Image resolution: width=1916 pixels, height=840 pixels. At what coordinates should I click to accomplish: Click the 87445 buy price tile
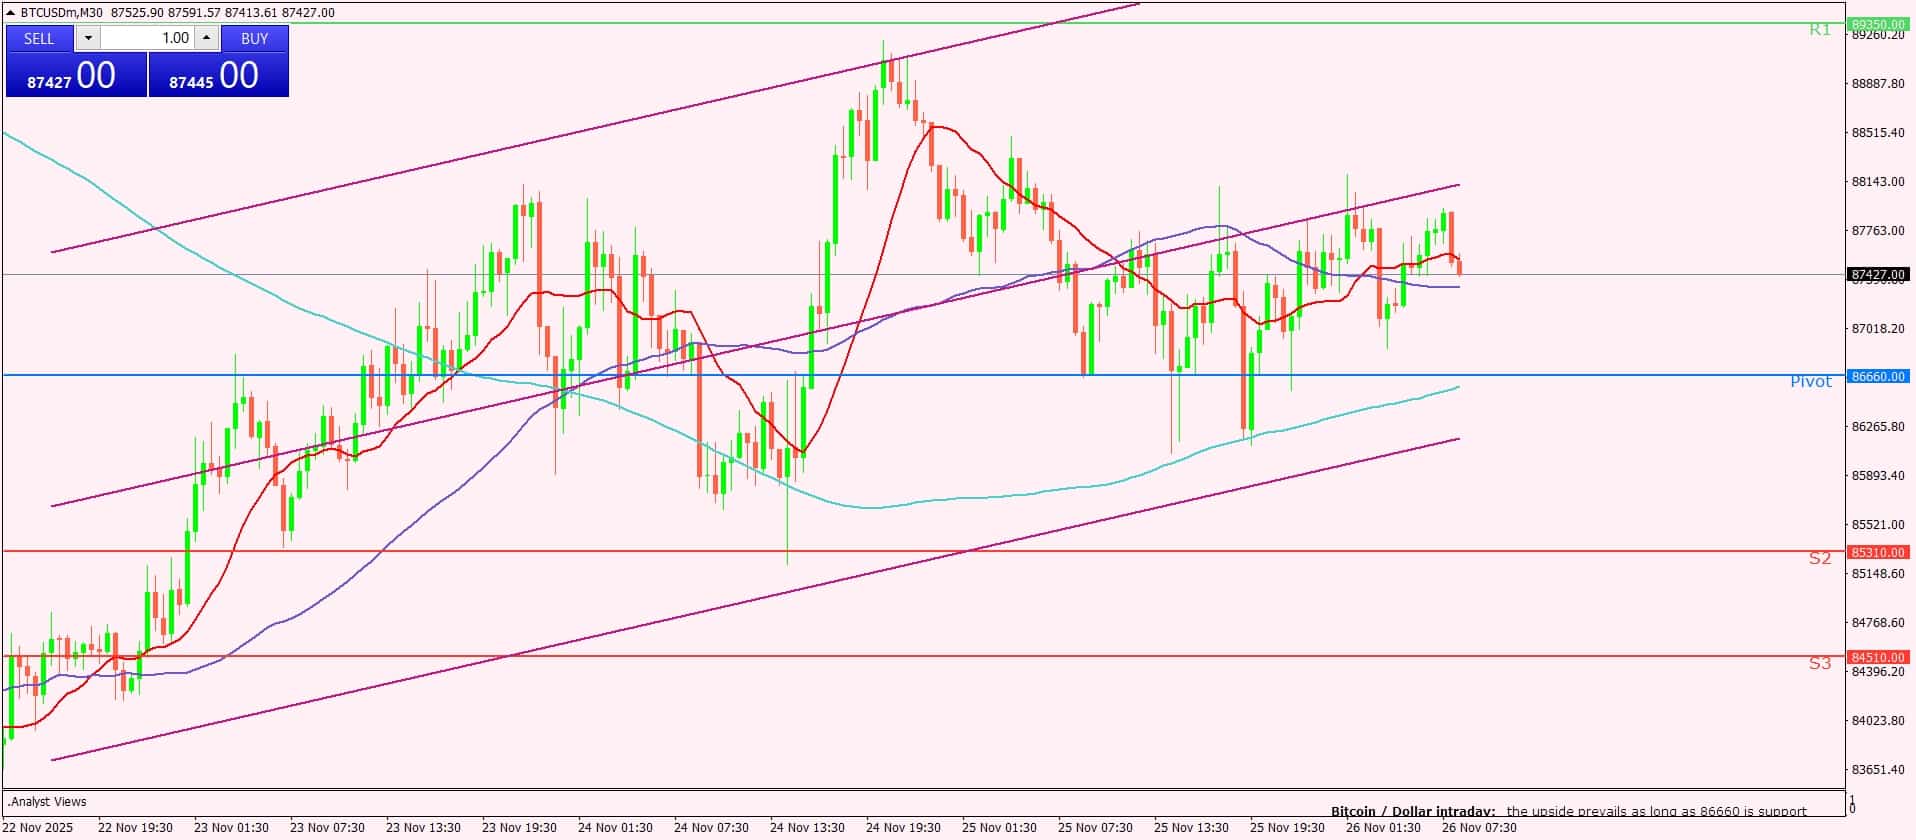coord(218,75)
